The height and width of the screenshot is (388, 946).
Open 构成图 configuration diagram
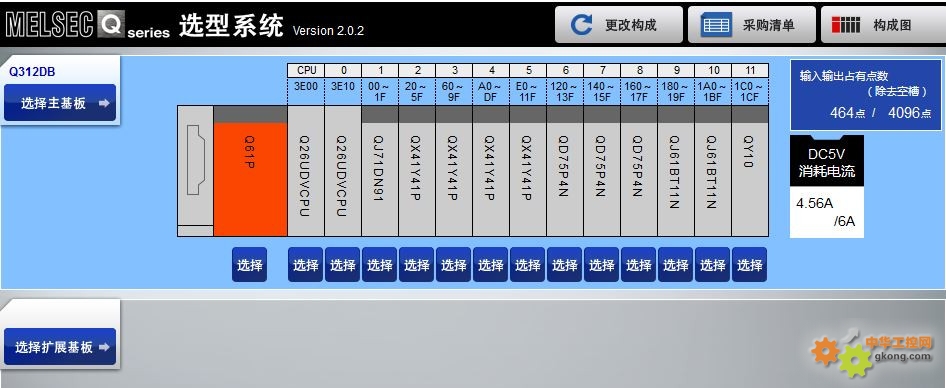point(883,25)
